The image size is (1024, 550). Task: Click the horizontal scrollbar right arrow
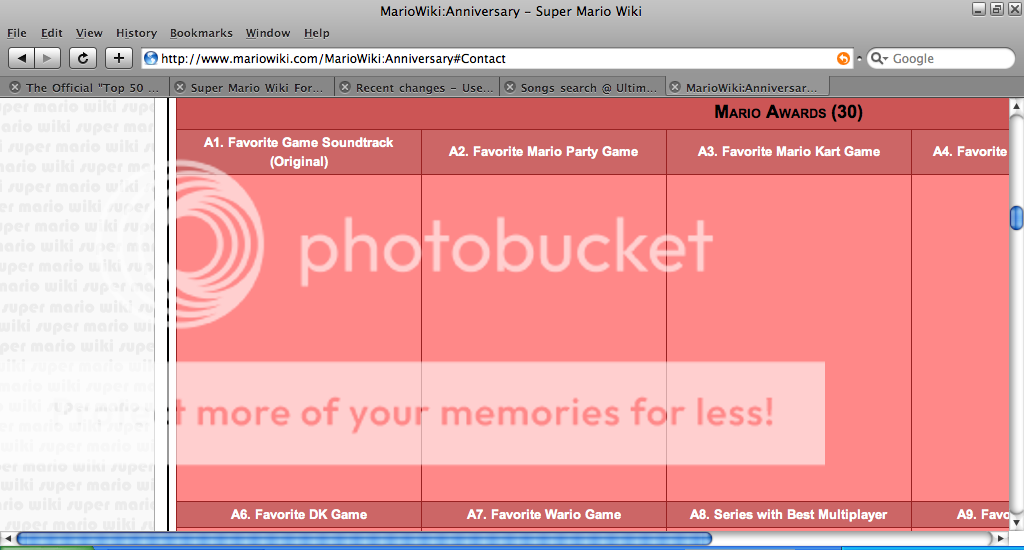pos(1000,539)
